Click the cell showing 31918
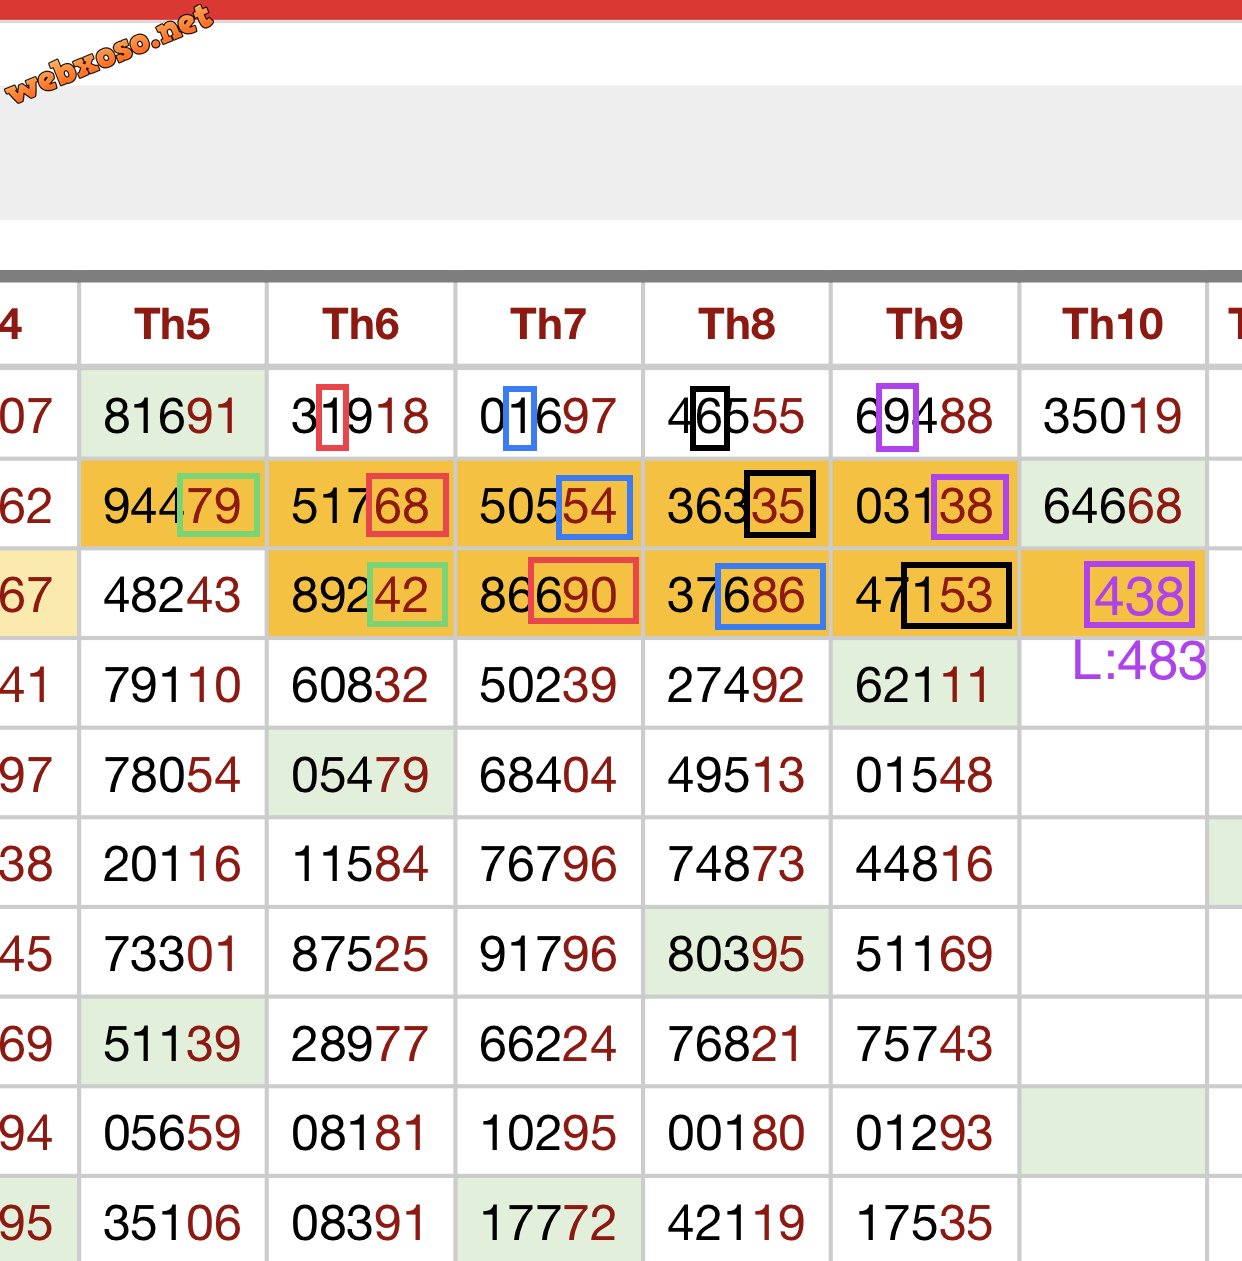1242x1261 pixels. tap(361, 415)
